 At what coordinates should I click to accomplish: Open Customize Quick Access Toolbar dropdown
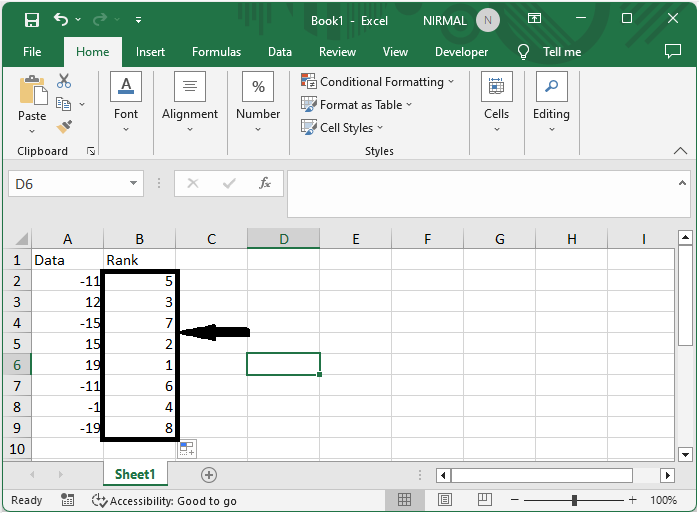point(139,20)
